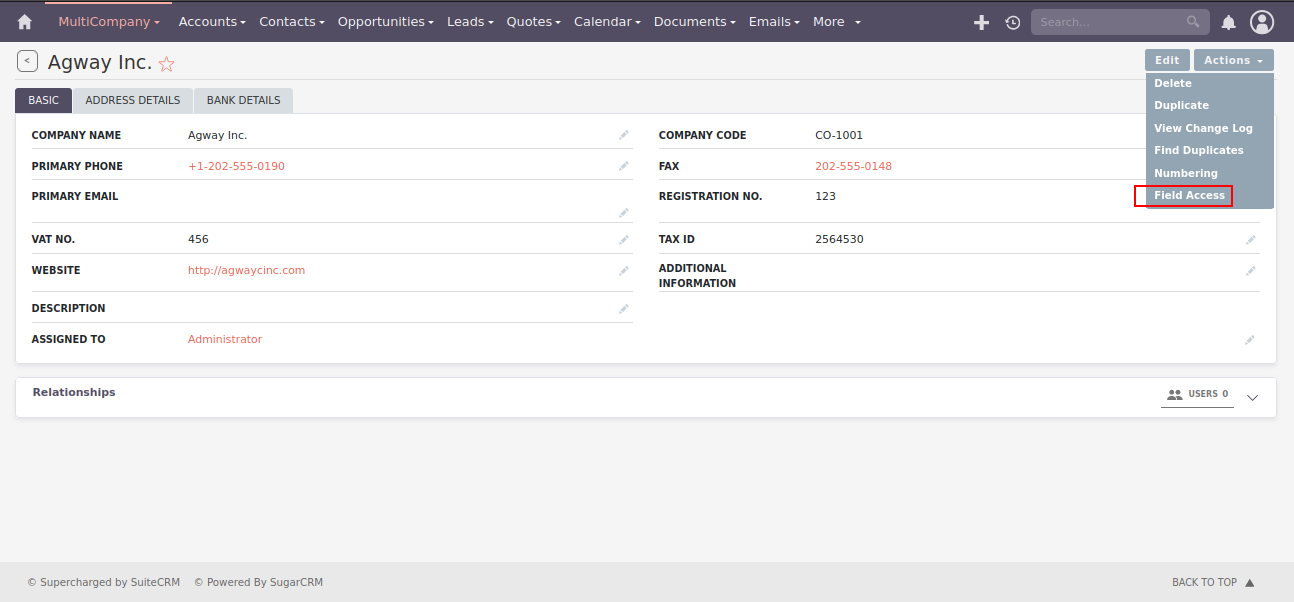Open the Accounts menu

(x=211, y=21)
